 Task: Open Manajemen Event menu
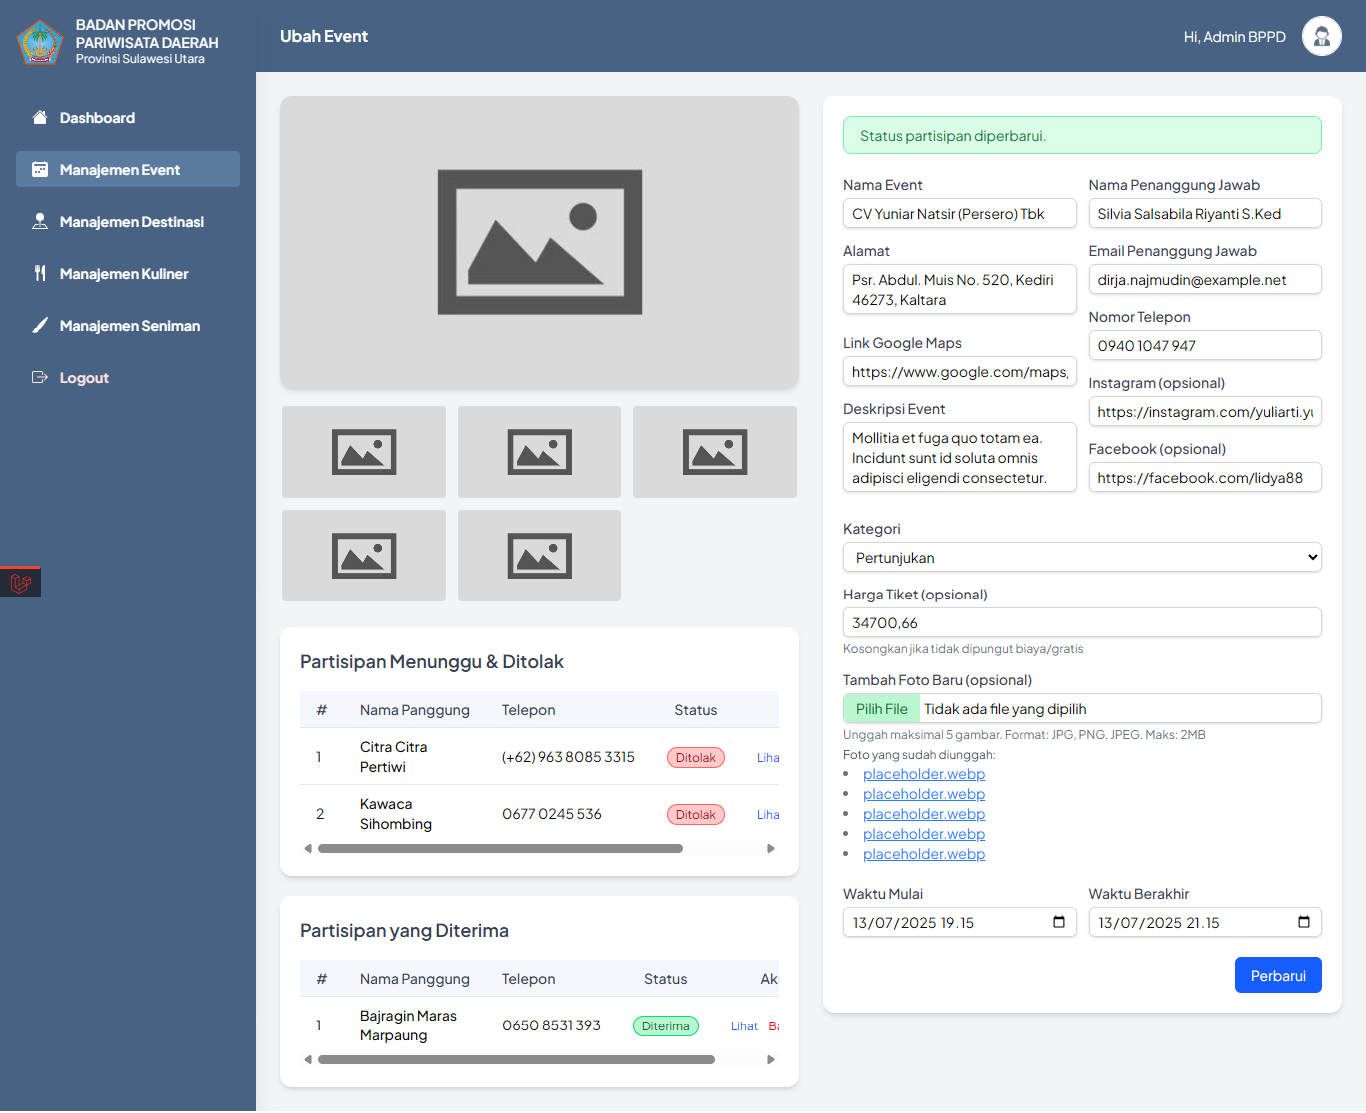[x=128, y=169]
